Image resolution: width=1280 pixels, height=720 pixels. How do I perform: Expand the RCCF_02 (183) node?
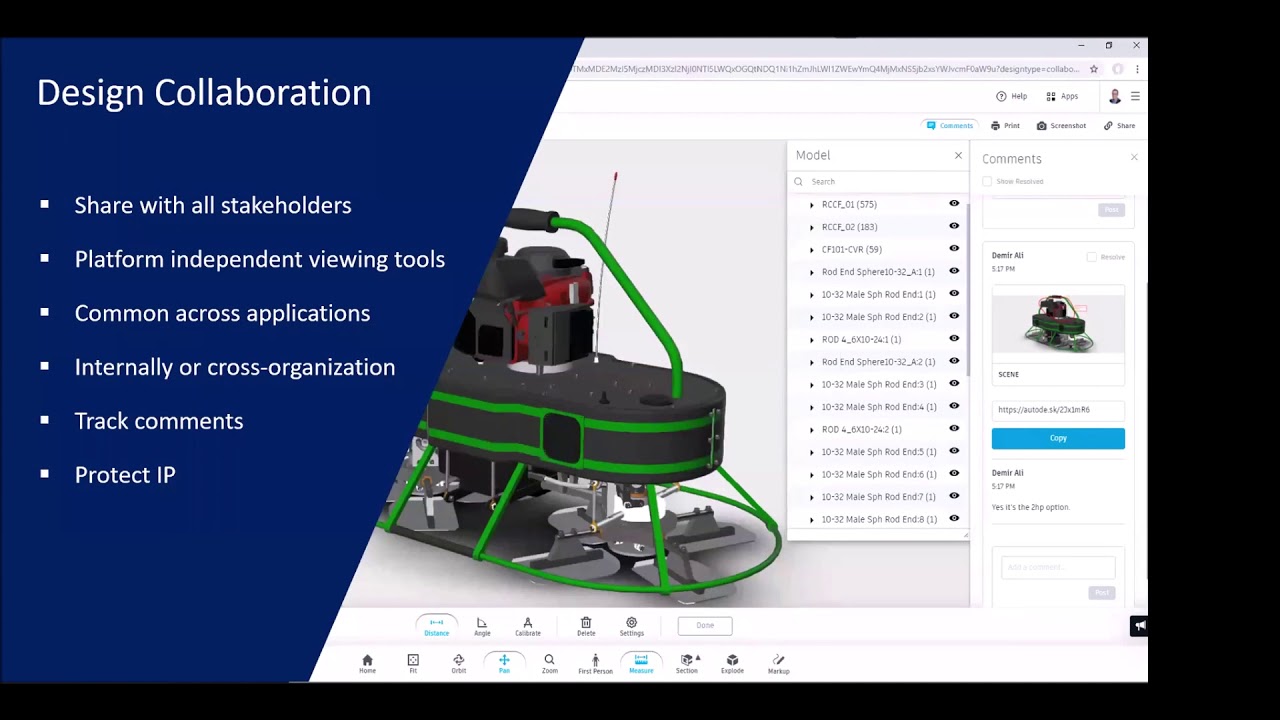coord(812,227)
